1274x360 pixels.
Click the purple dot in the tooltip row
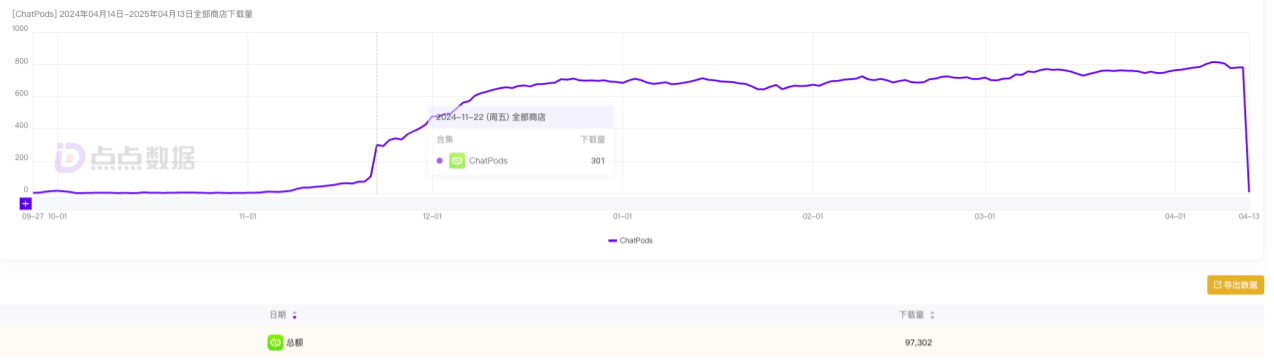pos(439,160)
